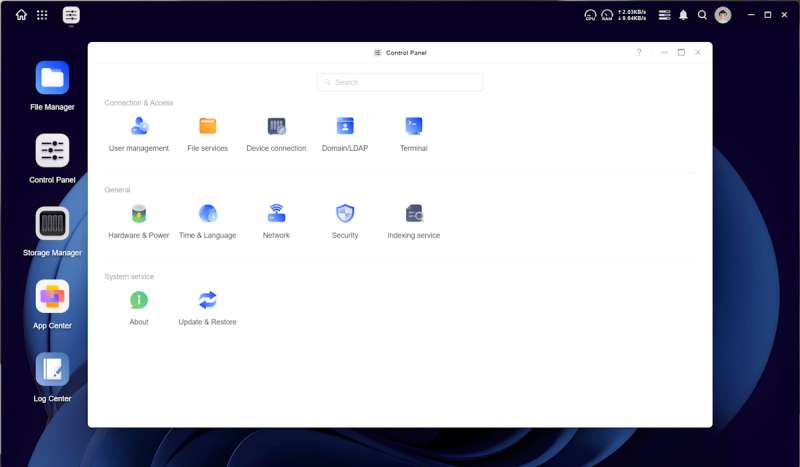Image resolution: width=800 pixels, height=467 pixels.
Task: Open the About system info
Action: click(x=139, y=308)
